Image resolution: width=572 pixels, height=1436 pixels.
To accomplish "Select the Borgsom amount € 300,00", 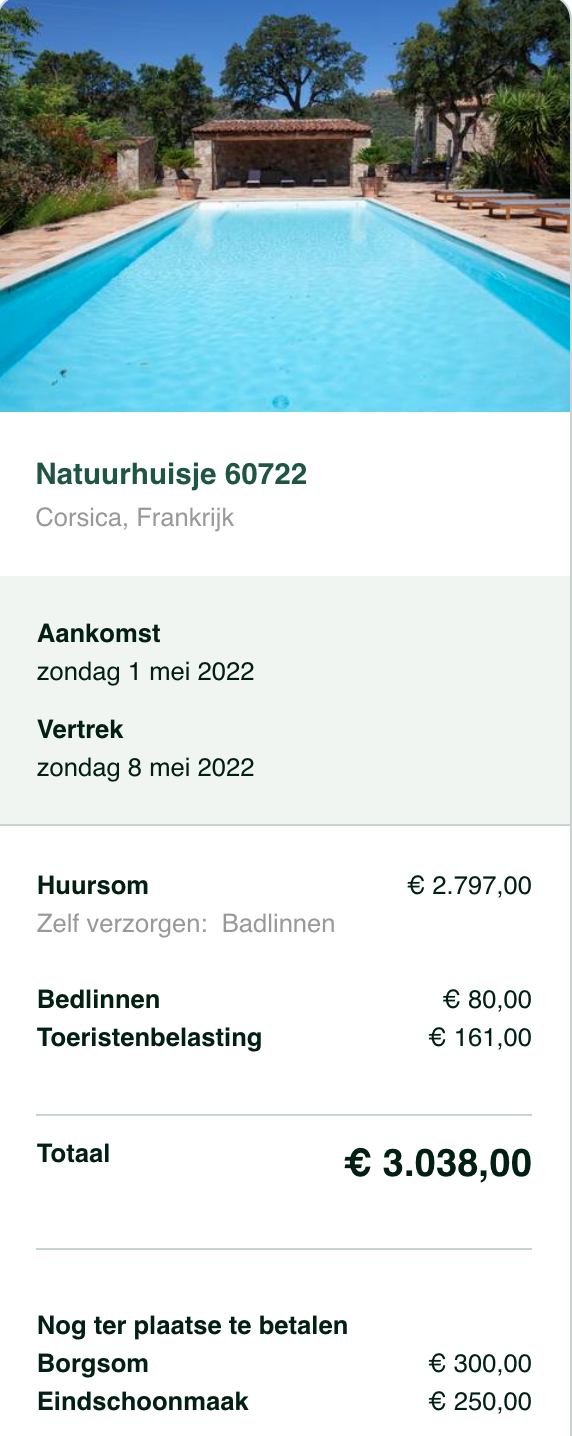I will [x=480, y=1363].
